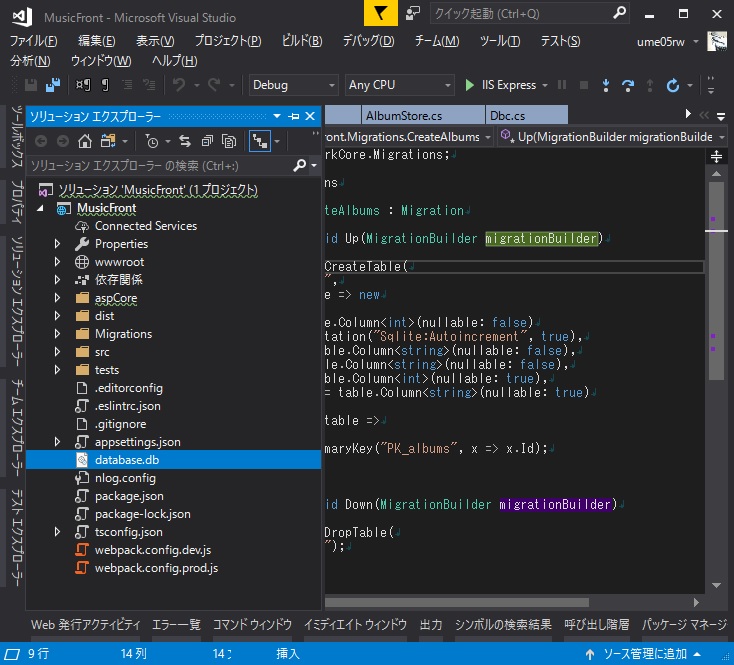The width and height of the screenshot is (734, 665).
Task: Select webpack.config.dev.js file
Action: 153,550
